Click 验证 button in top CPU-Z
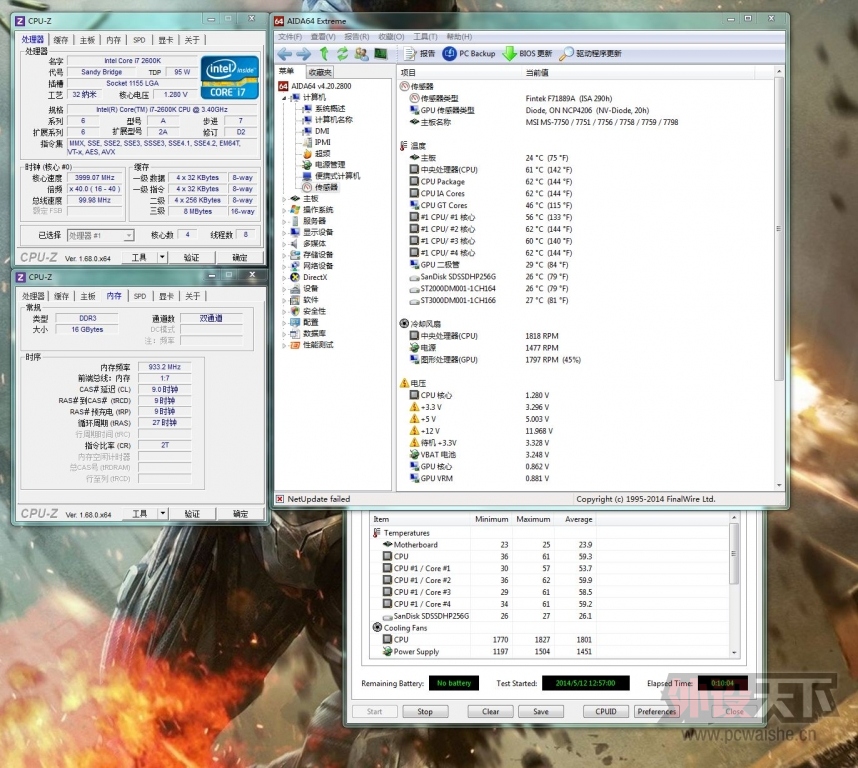The width and height of the screenshot is (858, 768). coord(191,257)
